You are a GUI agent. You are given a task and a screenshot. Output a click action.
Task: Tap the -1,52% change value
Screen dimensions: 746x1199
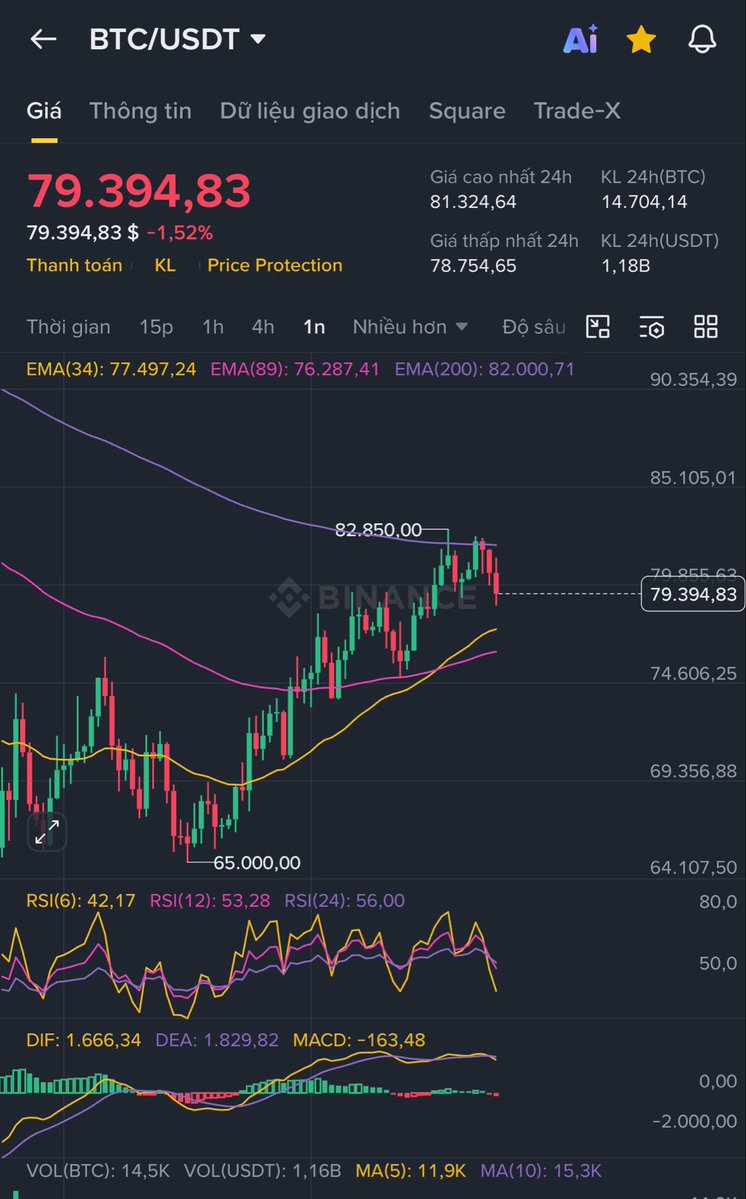180,232
